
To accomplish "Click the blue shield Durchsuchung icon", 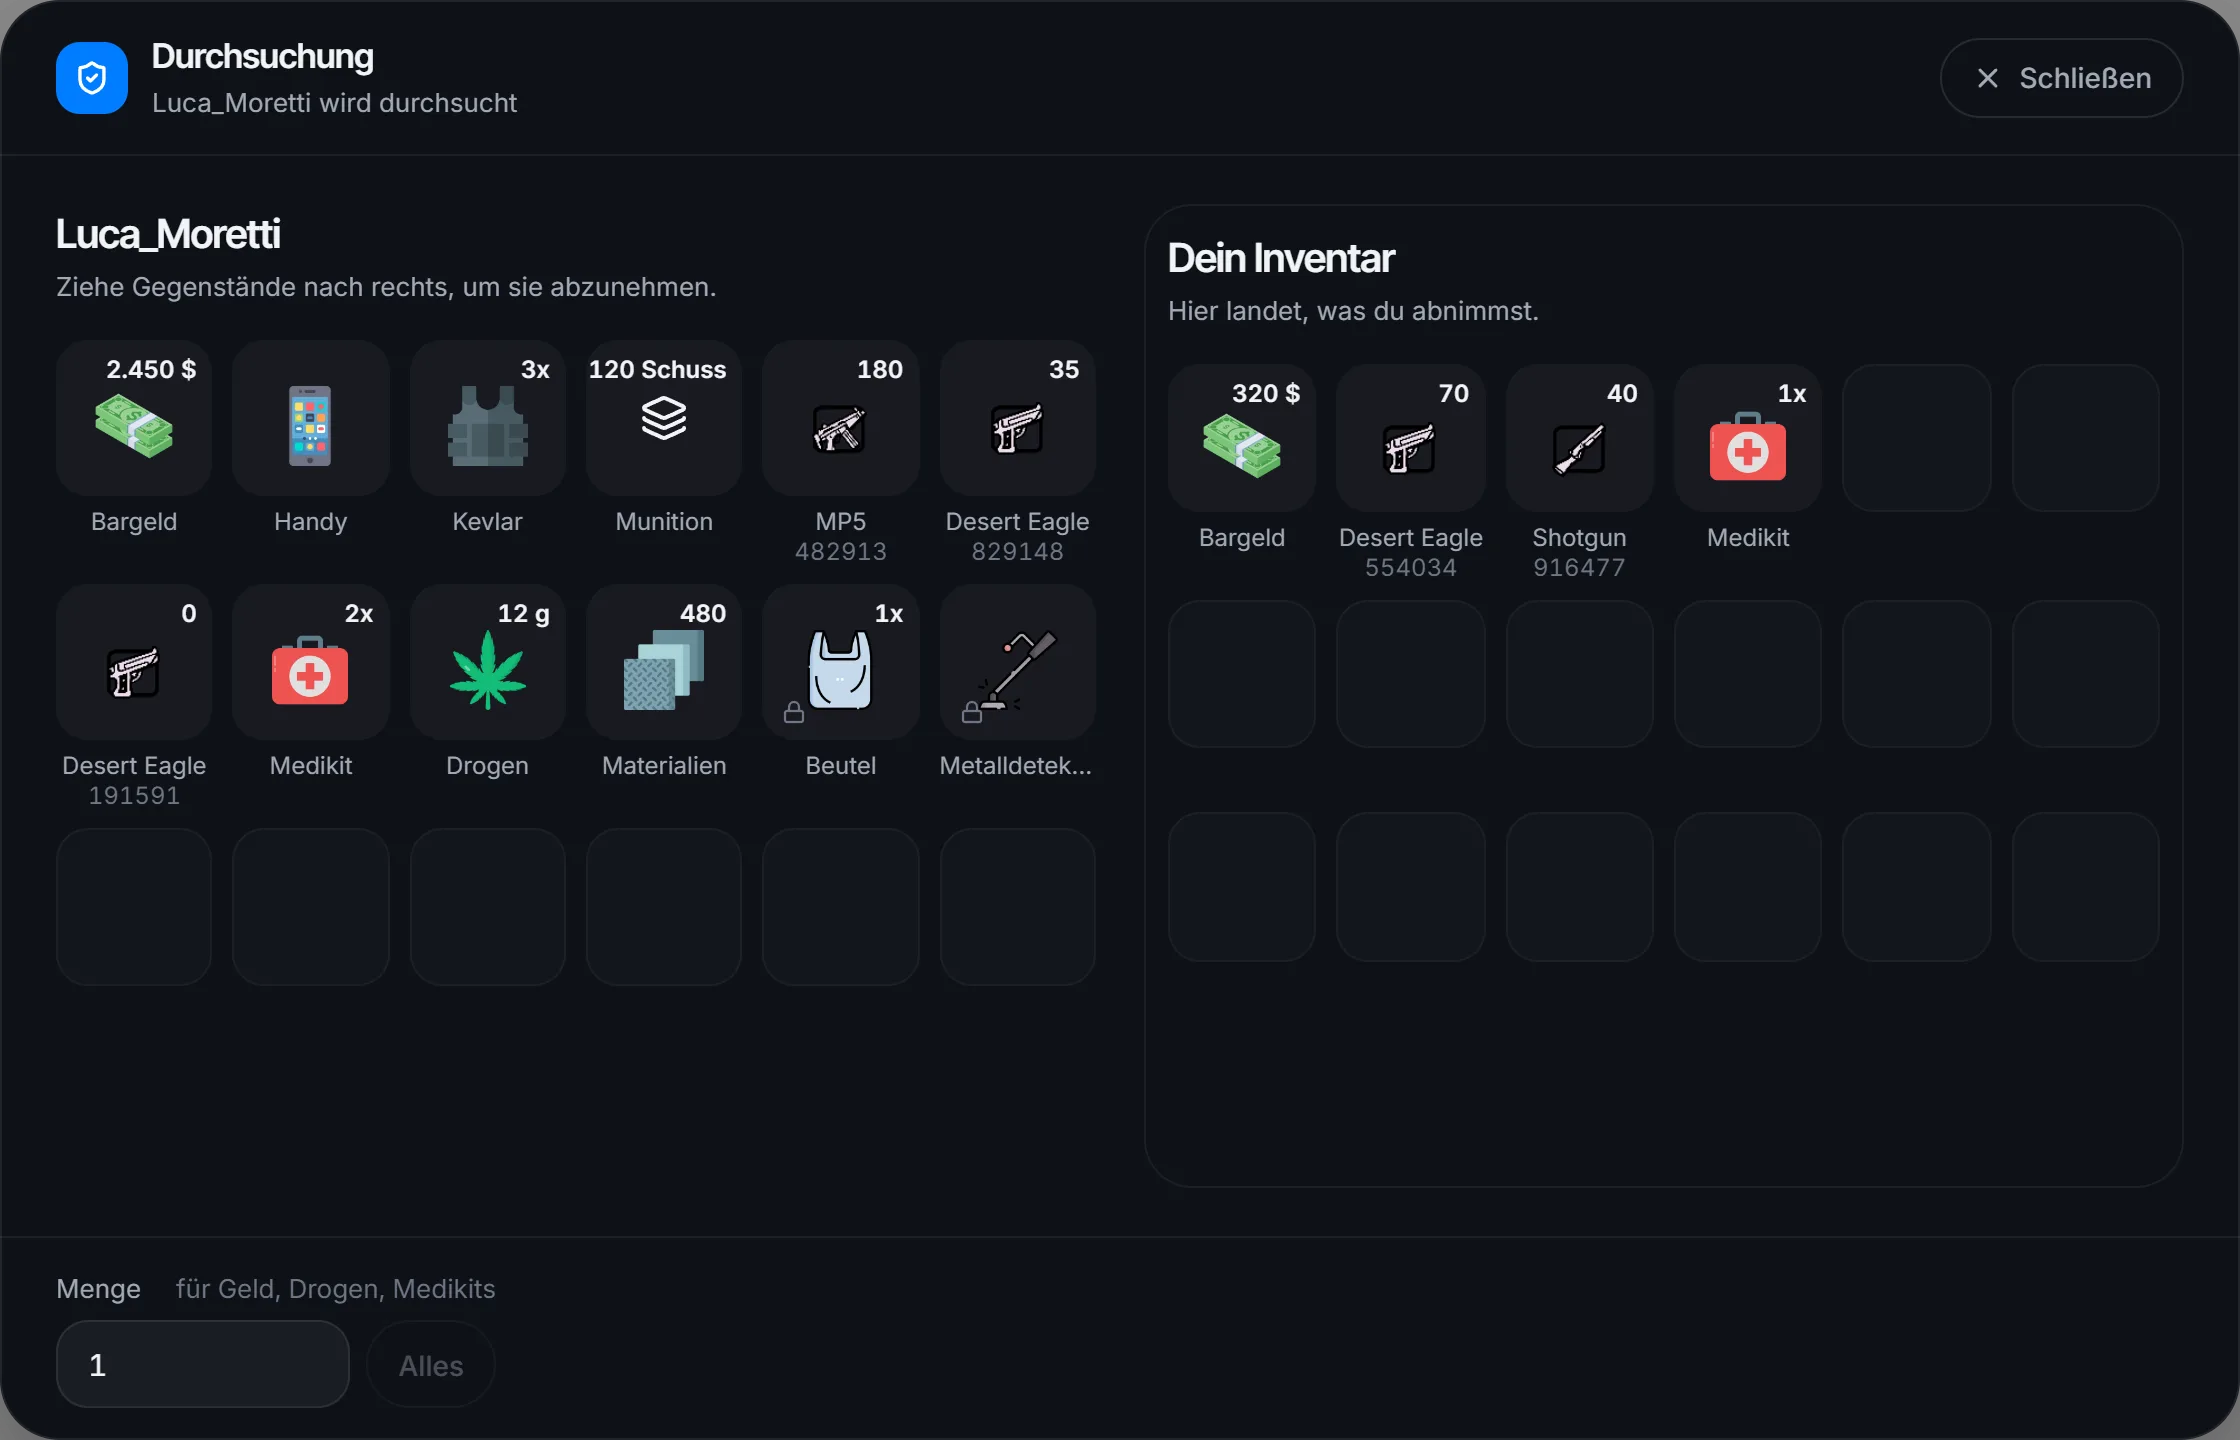I will tap(92, 78).
